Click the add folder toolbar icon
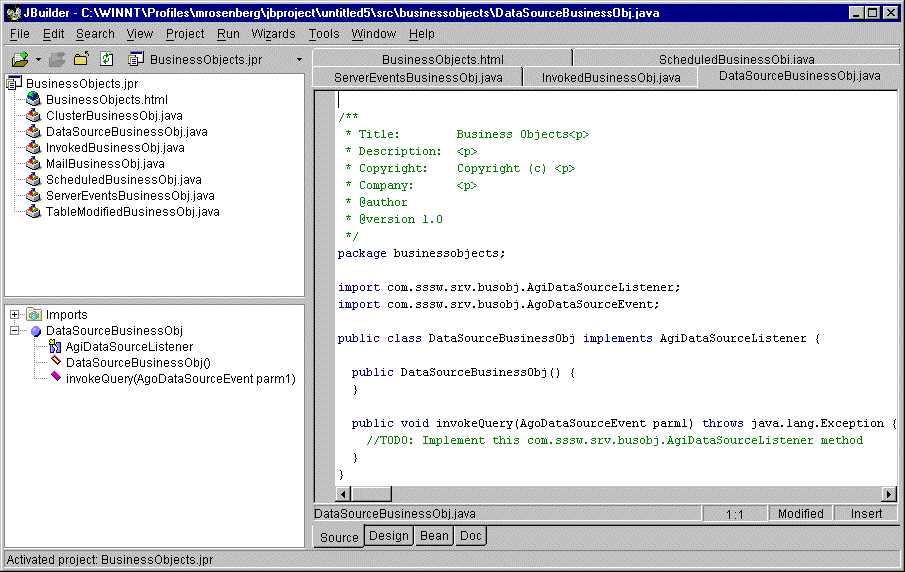Viewport: 905px width, 572px height. point(81,59)
